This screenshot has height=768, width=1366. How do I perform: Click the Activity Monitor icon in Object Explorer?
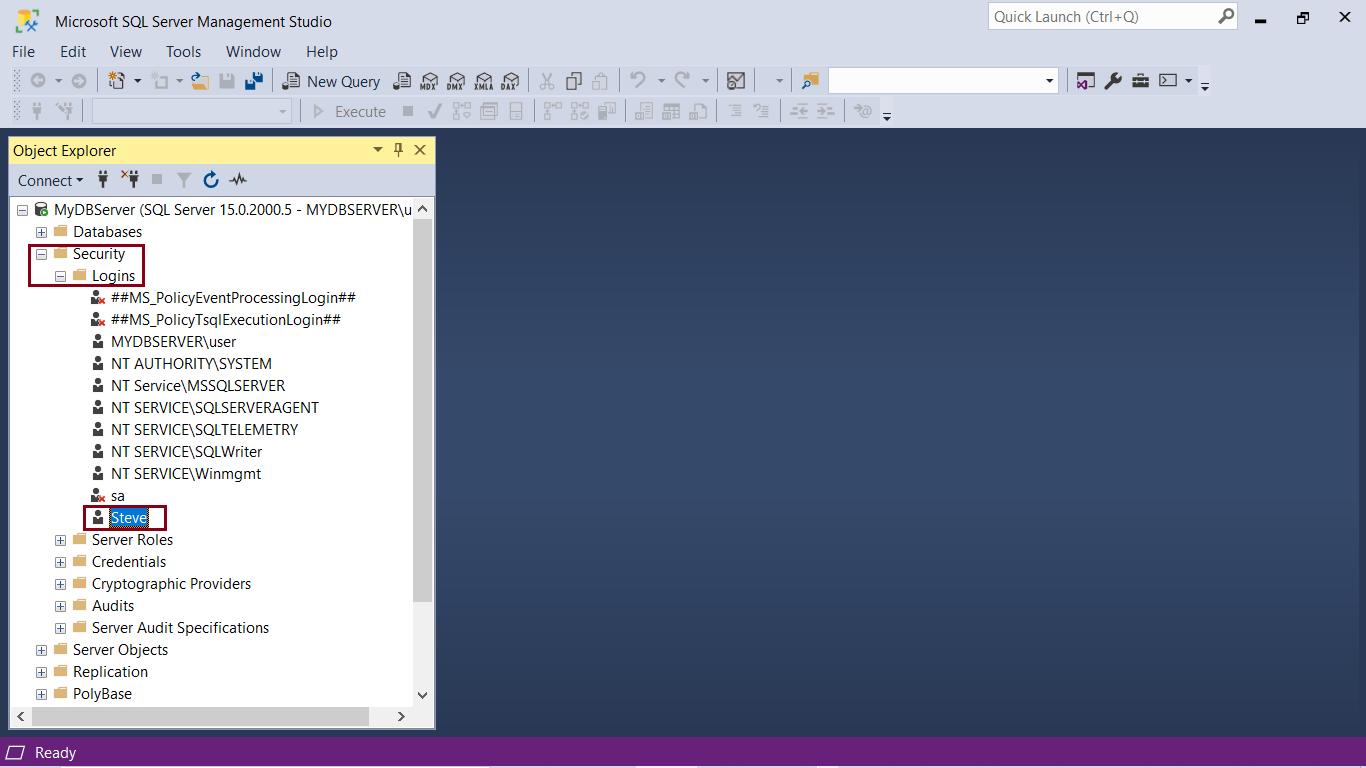(237, 180)
